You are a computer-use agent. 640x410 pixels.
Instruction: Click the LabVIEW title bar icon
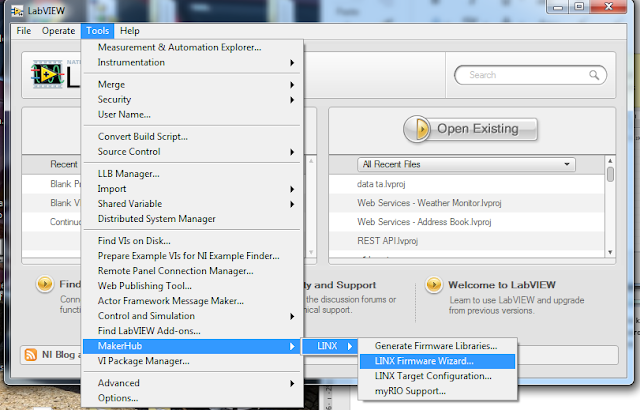(17, 11)
